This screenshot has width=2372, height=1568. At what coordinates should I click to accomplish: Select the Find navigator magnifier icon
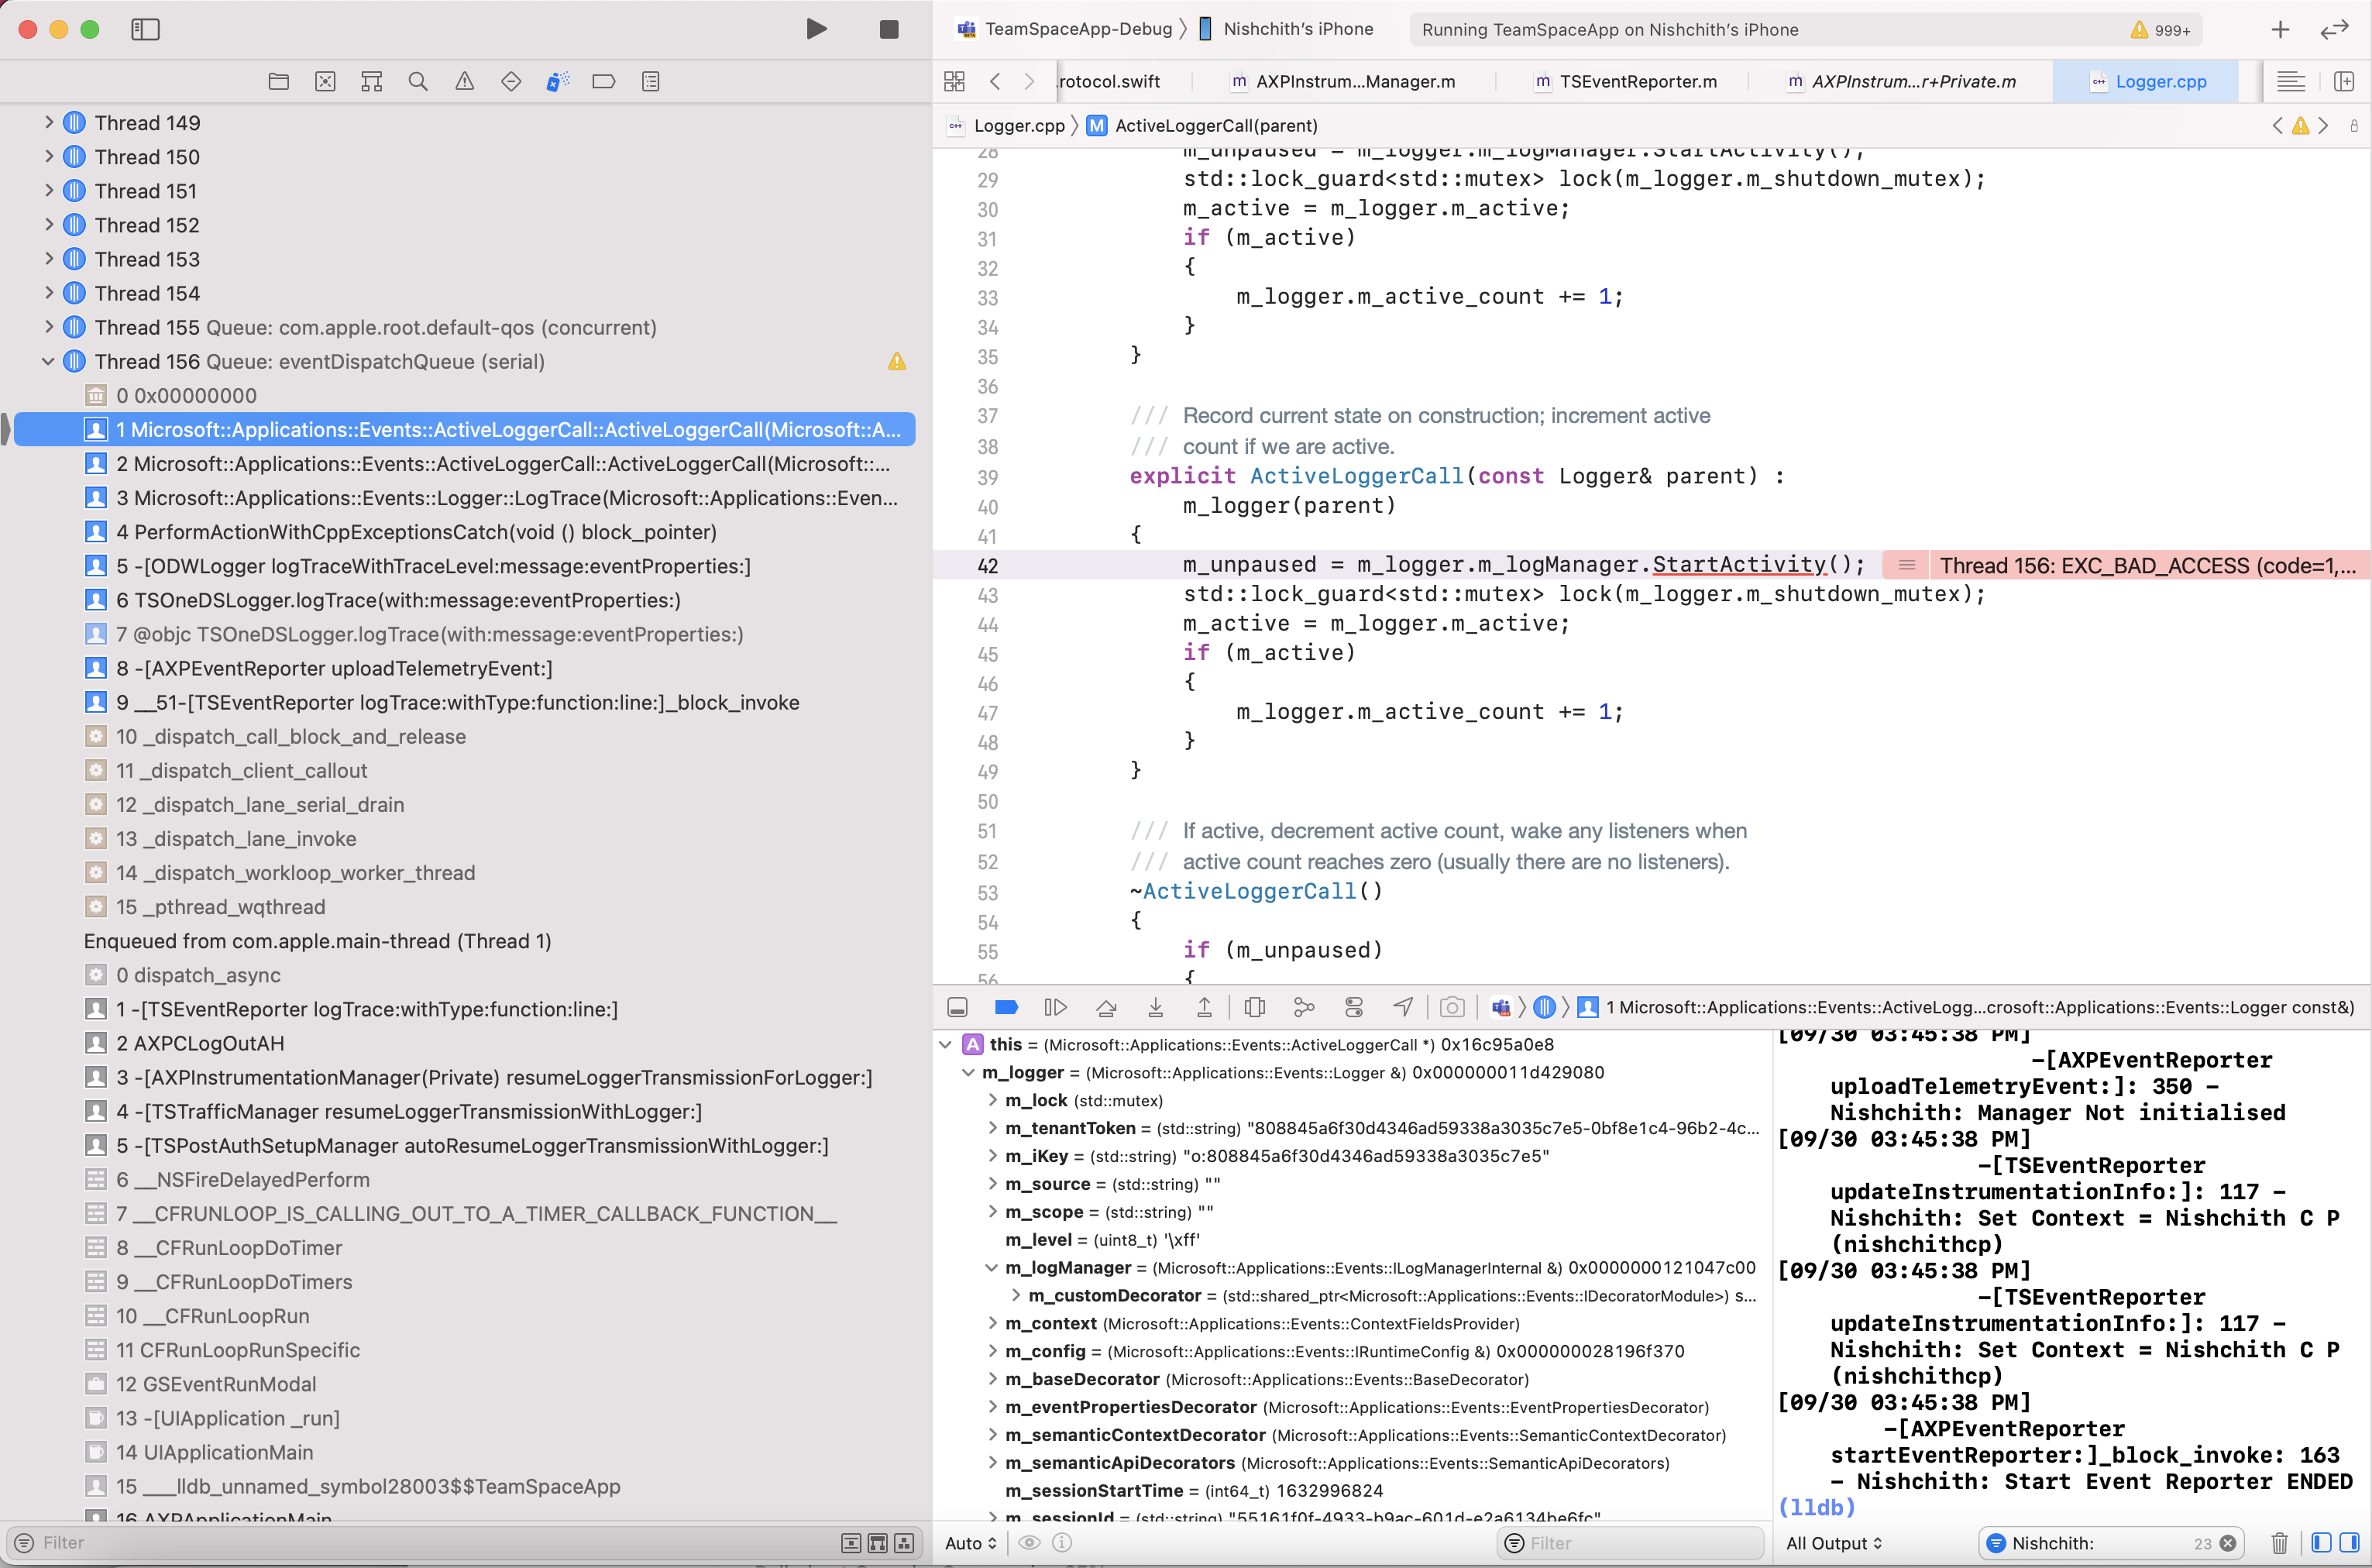[418, 81]
